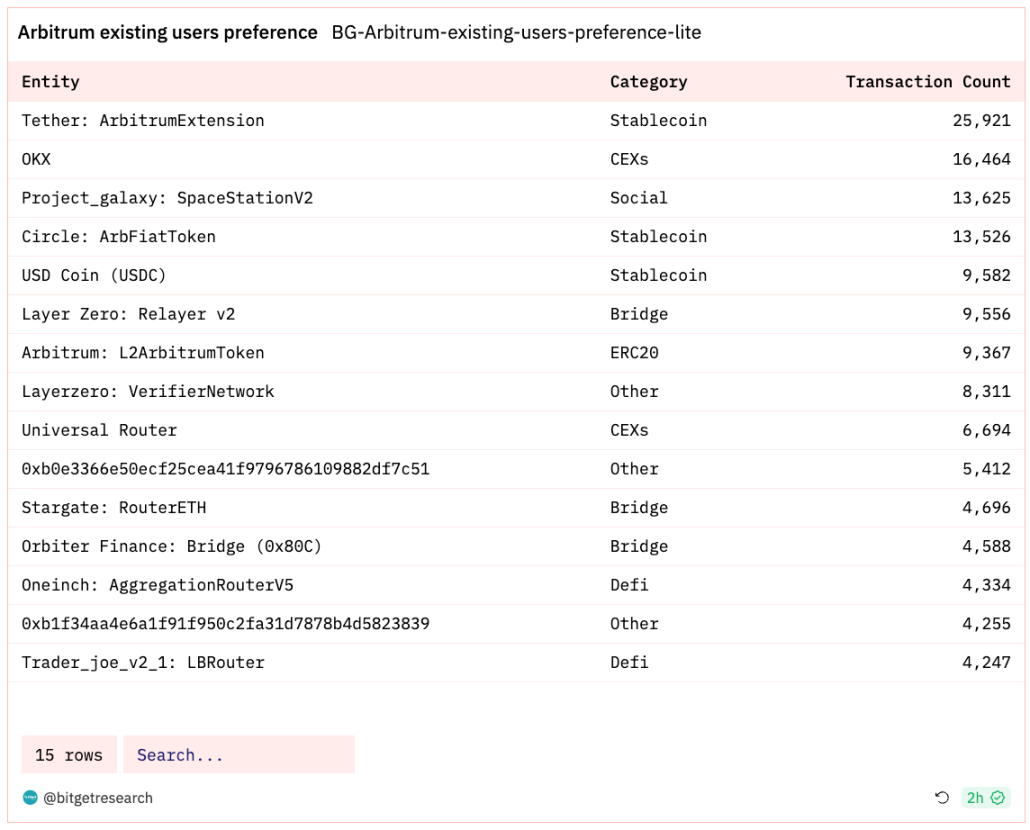
Task: Click Bridge category in Layer Zero row
Action: (x=638, y=314)
